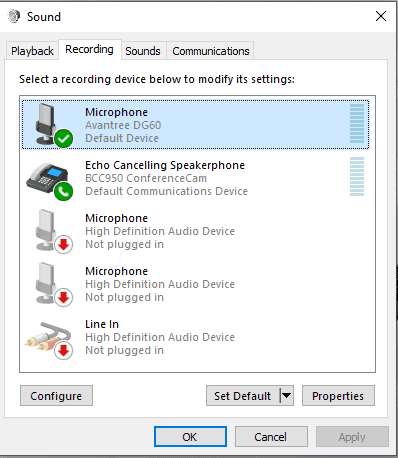
Task: Click the level meter of Avantree microphone
Action: 357,123
